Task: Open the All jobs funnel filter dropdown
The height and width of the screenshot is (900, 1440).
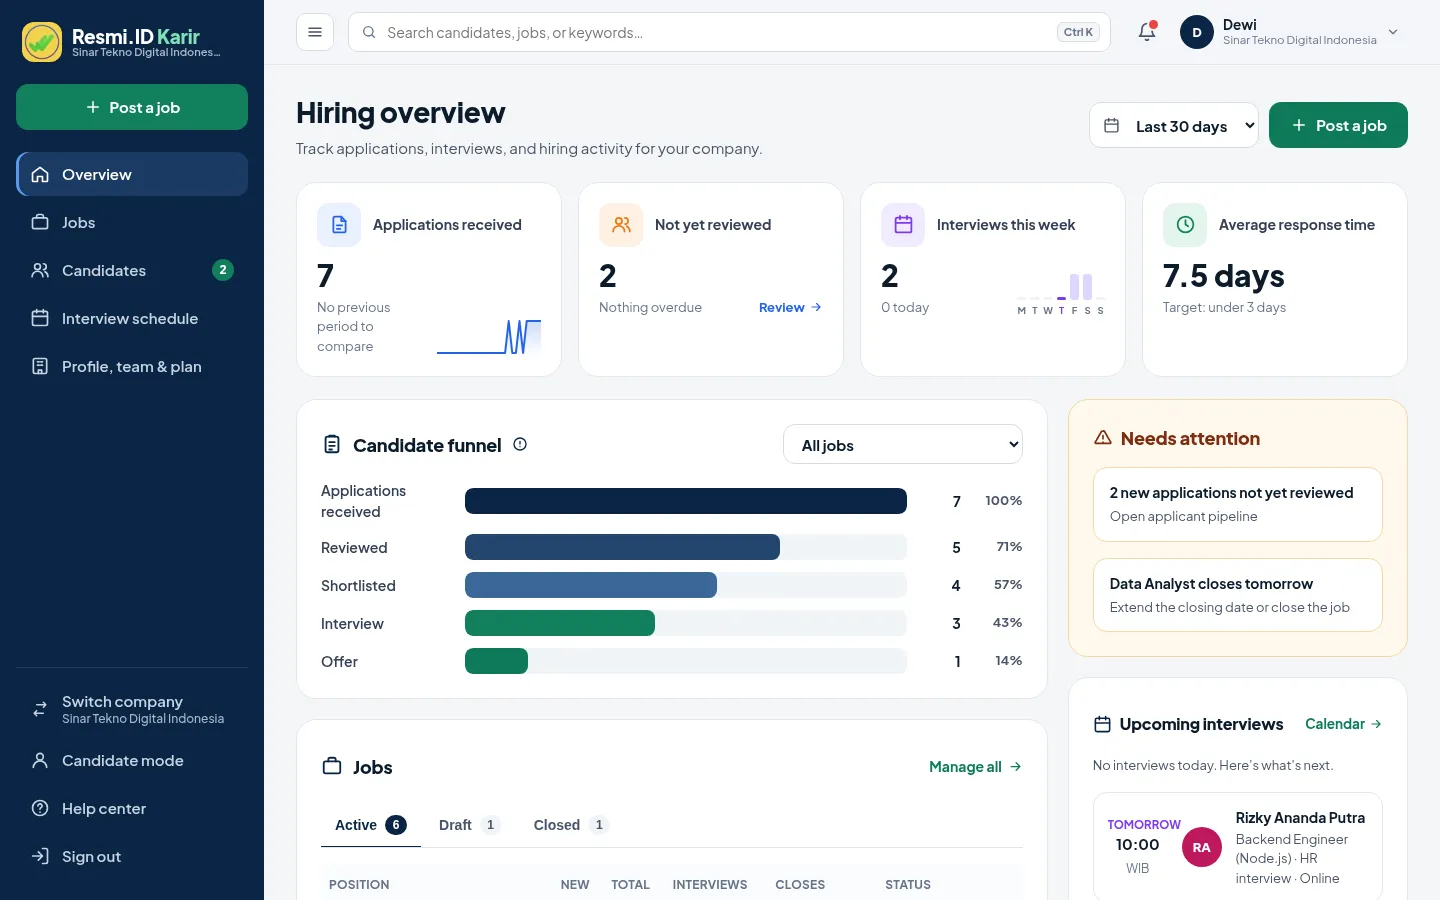Action: [903, 445]
